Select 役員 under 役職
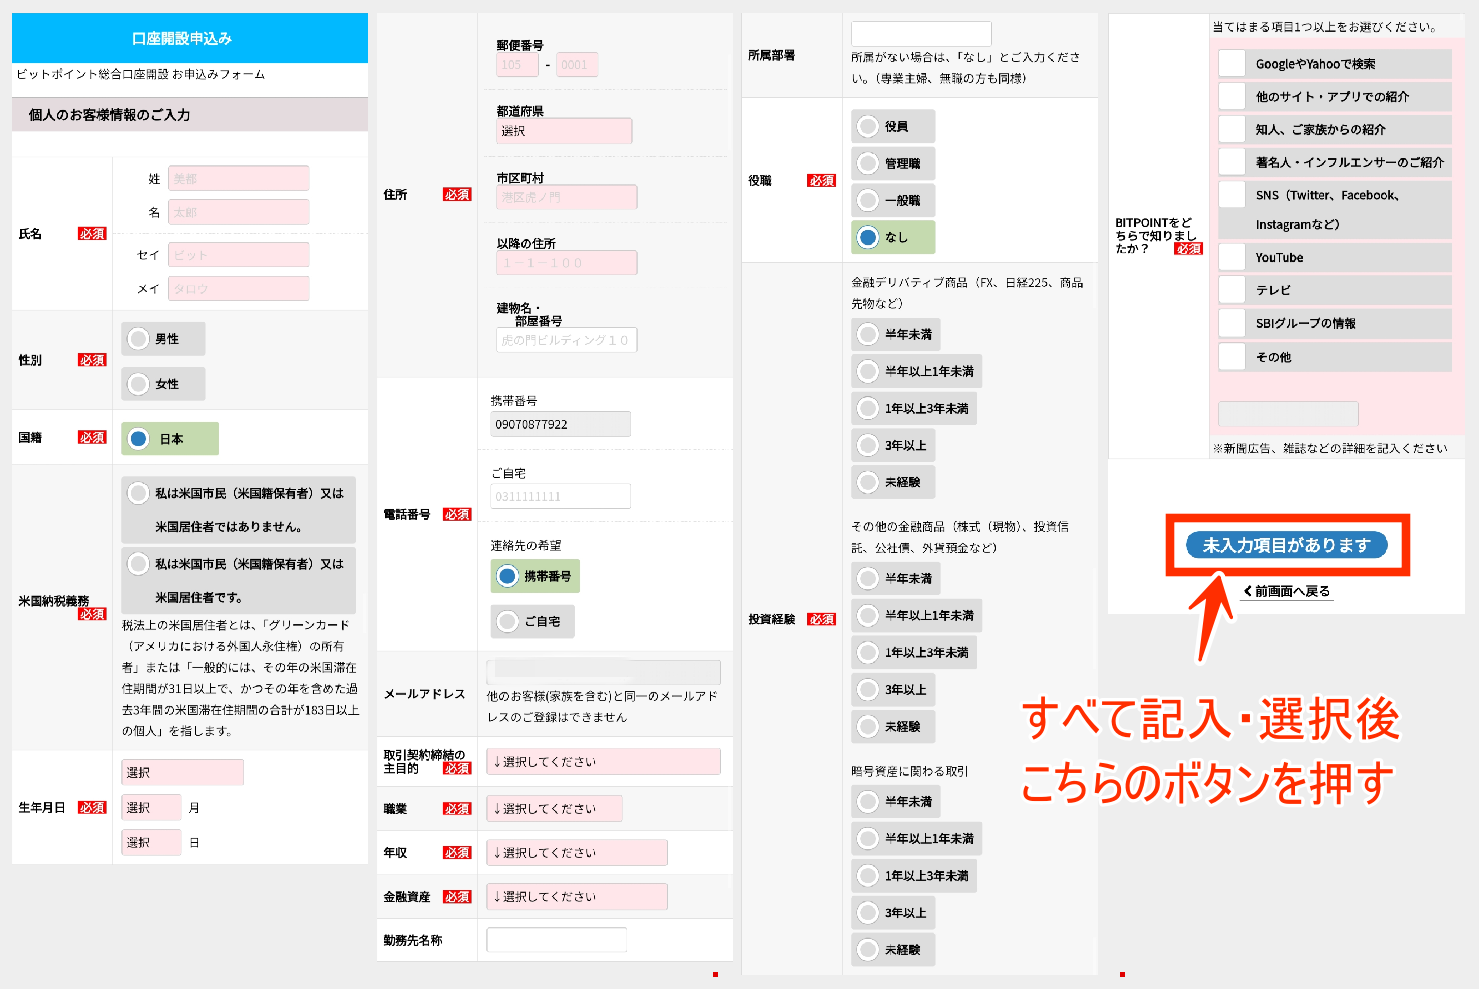The width and height of the screenshot is (1479, 989). [866, 125]
